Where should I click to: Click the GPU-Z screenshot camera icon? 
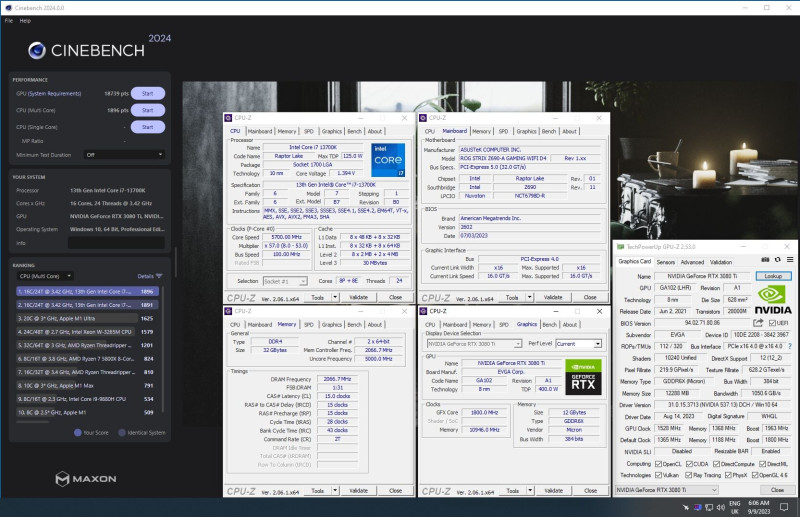(x=765, y=260)
